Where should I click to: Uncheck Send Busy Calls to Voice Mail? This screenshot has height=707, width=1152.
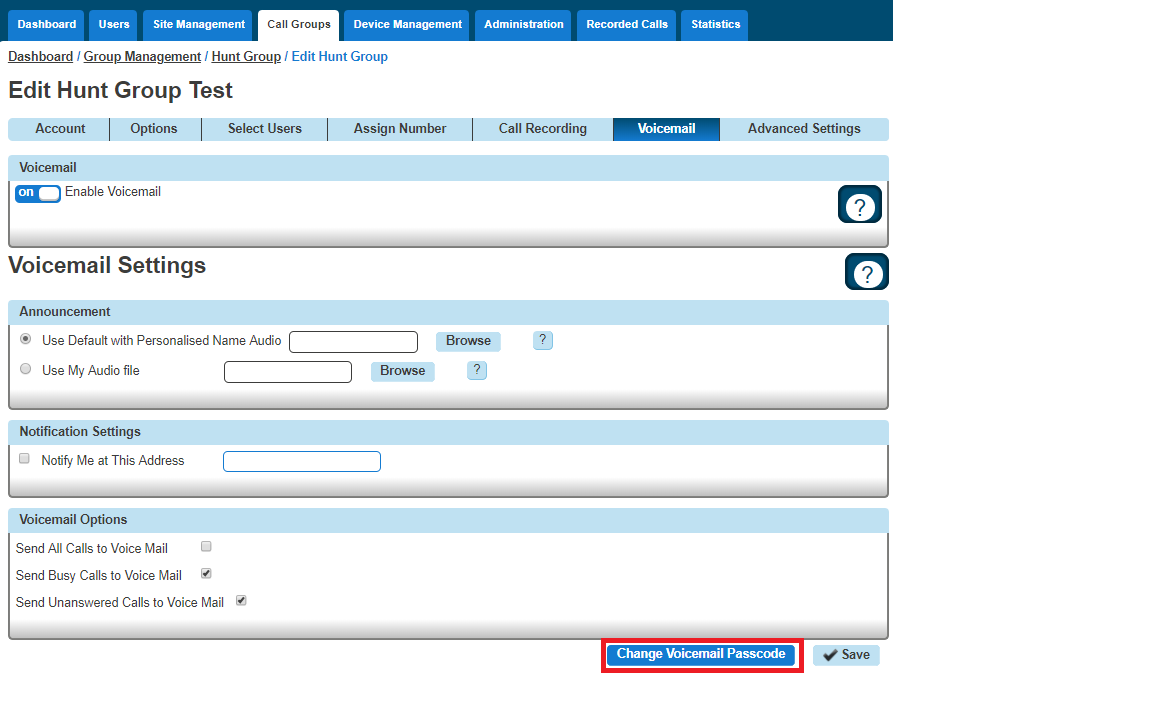206,574
